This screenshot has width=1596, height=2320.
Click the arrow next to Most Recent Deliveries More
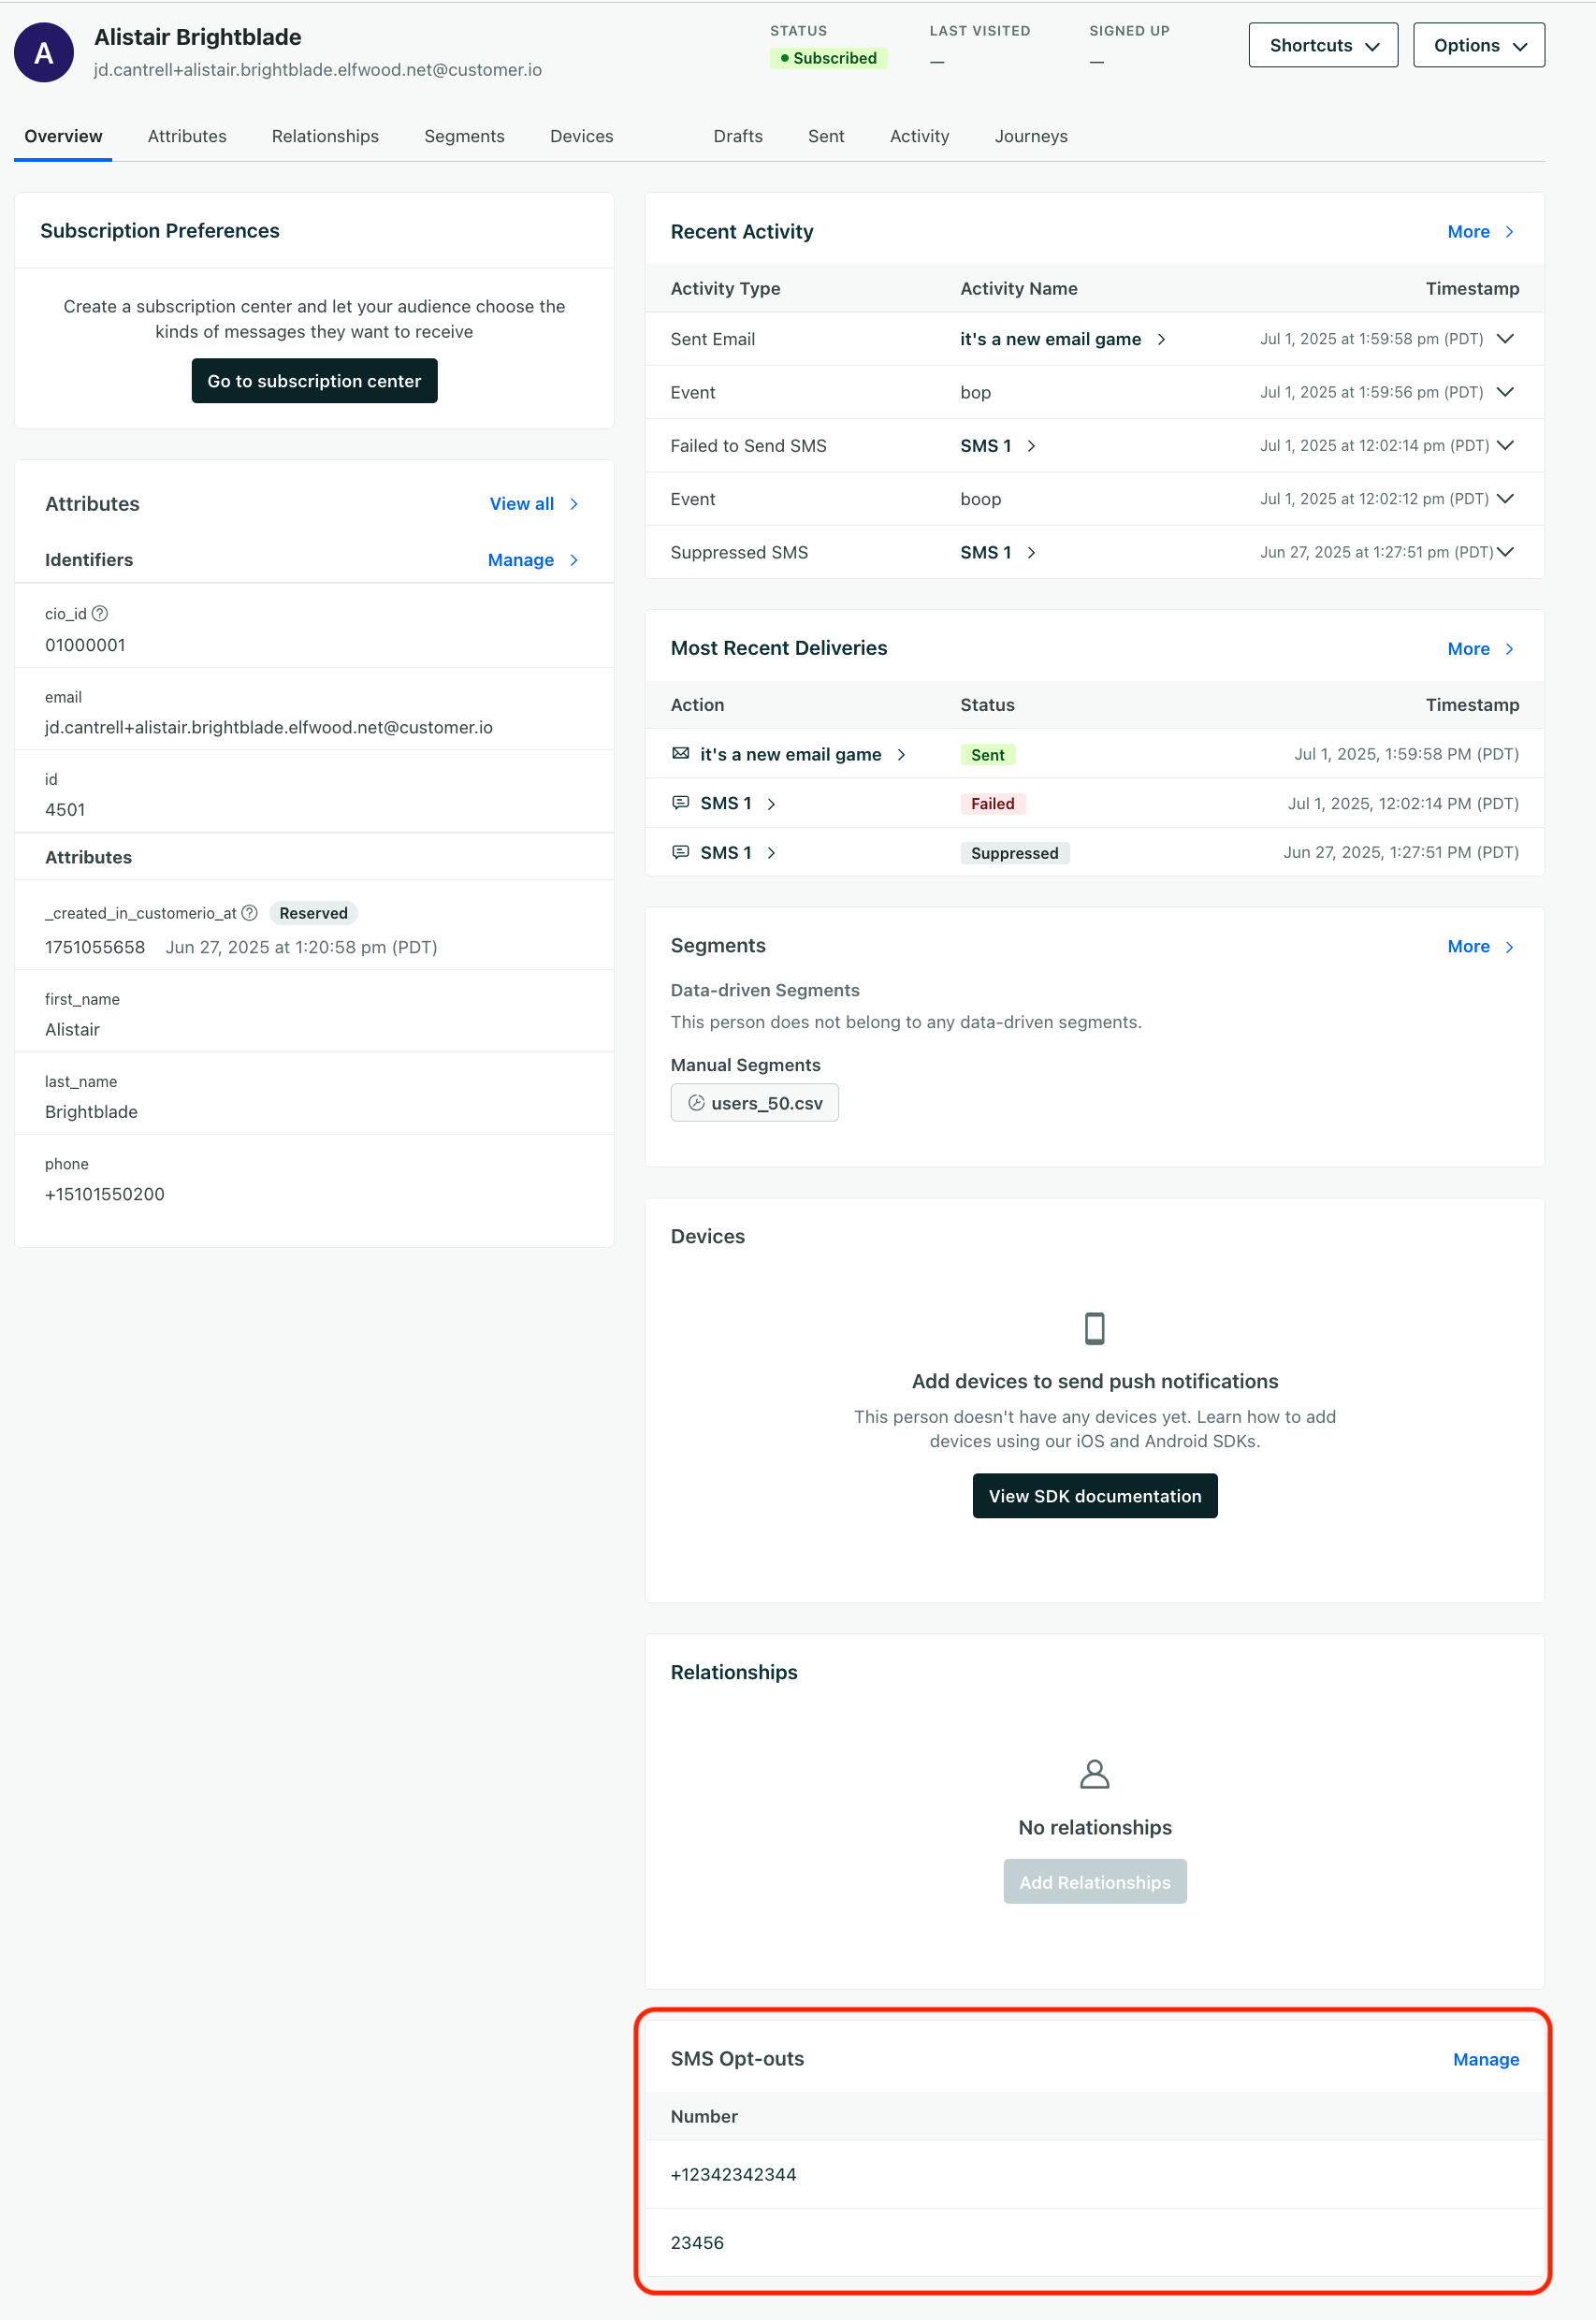(x=1509, y=649)
